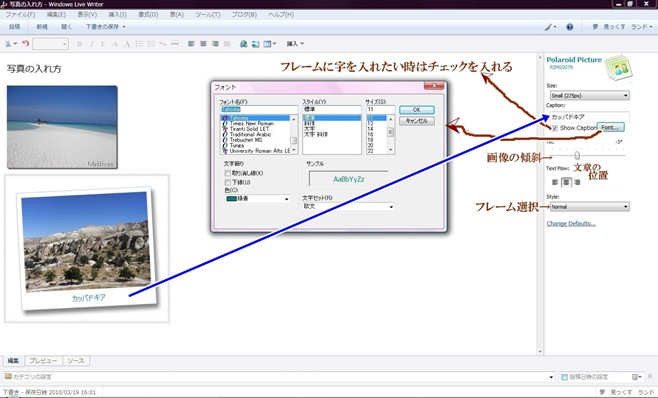
Task: Expand the 挿入 dropdown in toolbar
Action: [x=295, y=44]
